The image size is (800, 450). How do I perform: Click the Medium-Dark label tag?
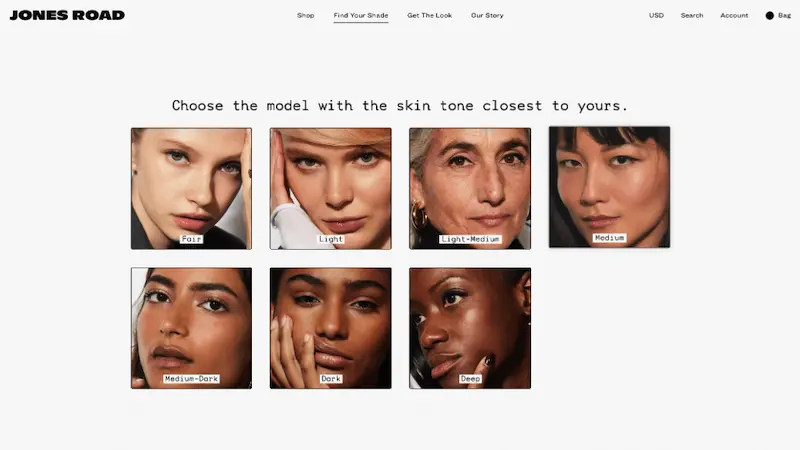[191, 379]
